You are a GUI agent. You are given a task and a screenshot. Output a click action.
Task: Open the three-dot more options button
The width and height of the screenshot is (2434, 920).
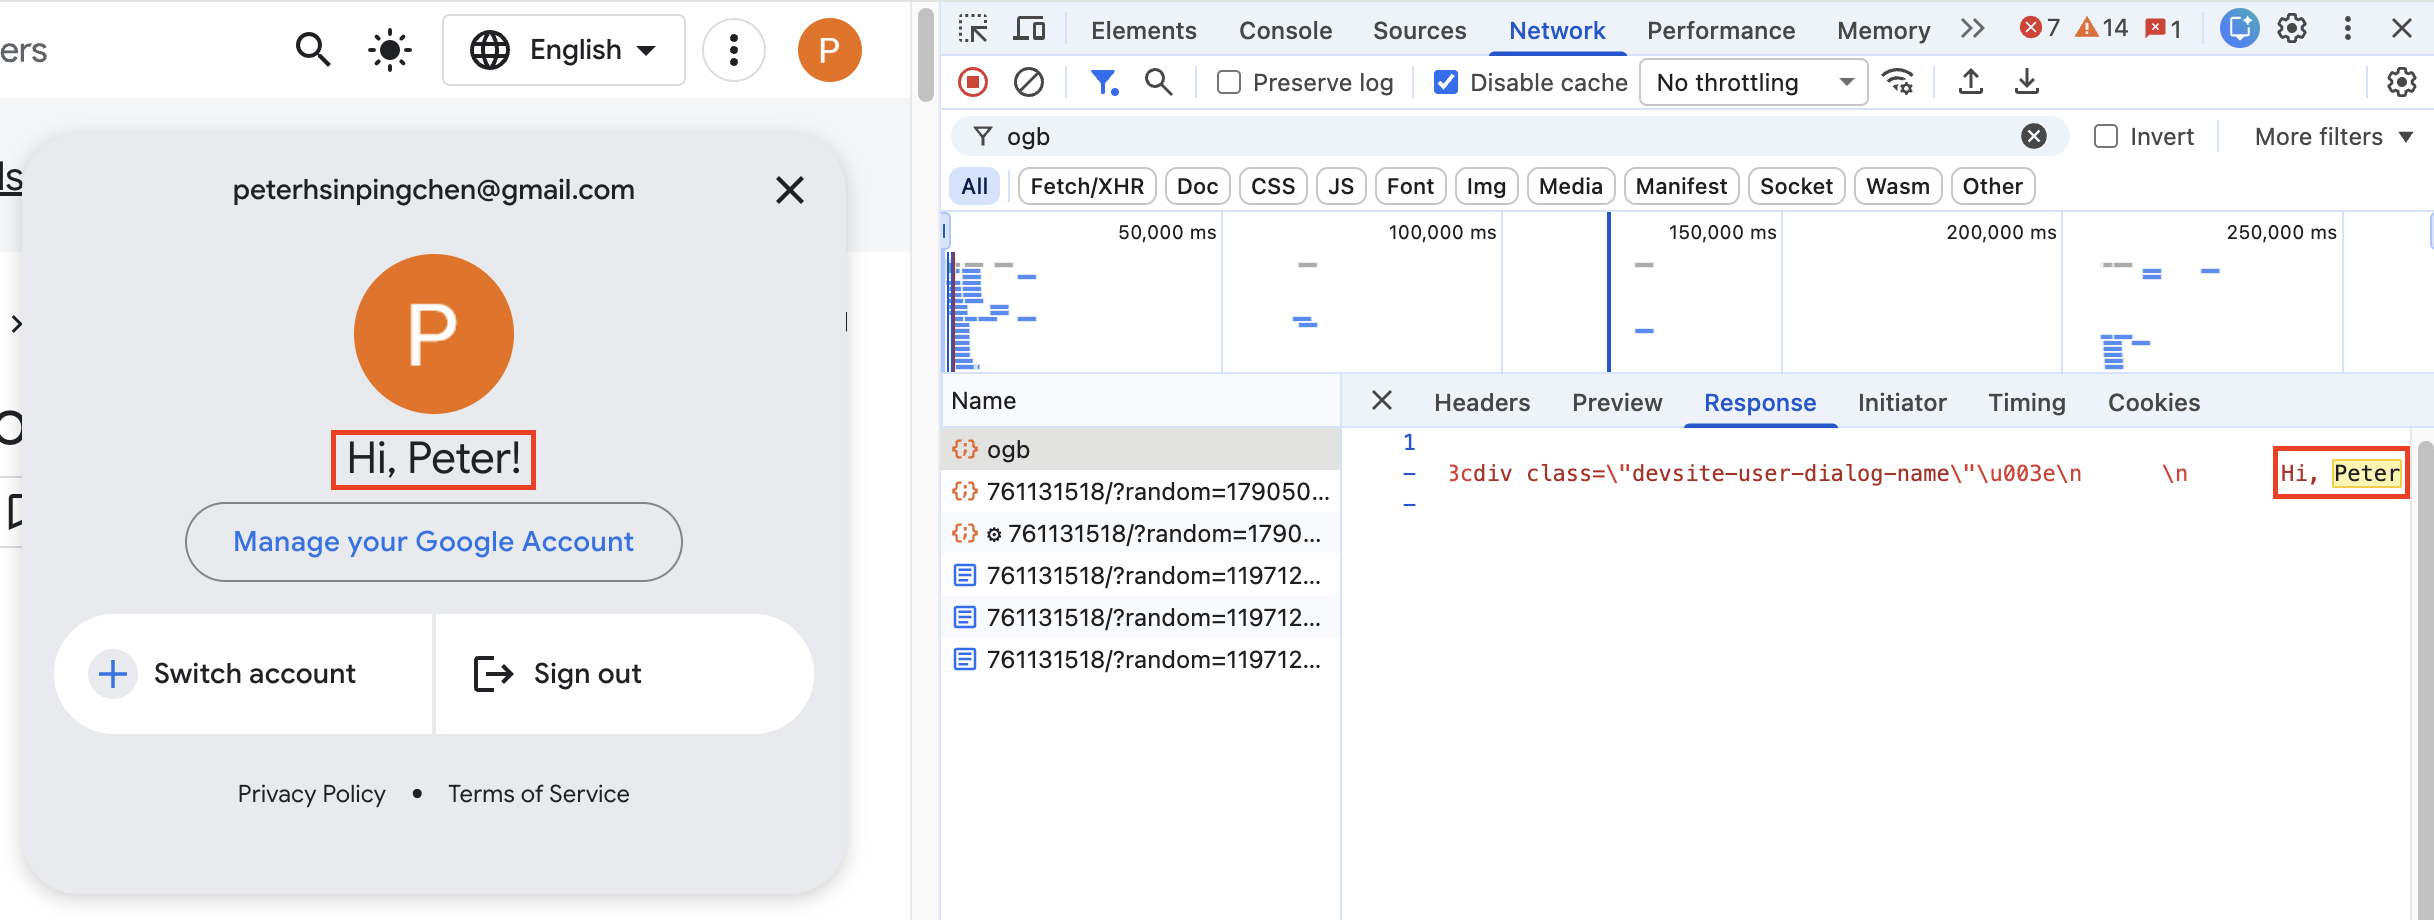click(734, 49)
